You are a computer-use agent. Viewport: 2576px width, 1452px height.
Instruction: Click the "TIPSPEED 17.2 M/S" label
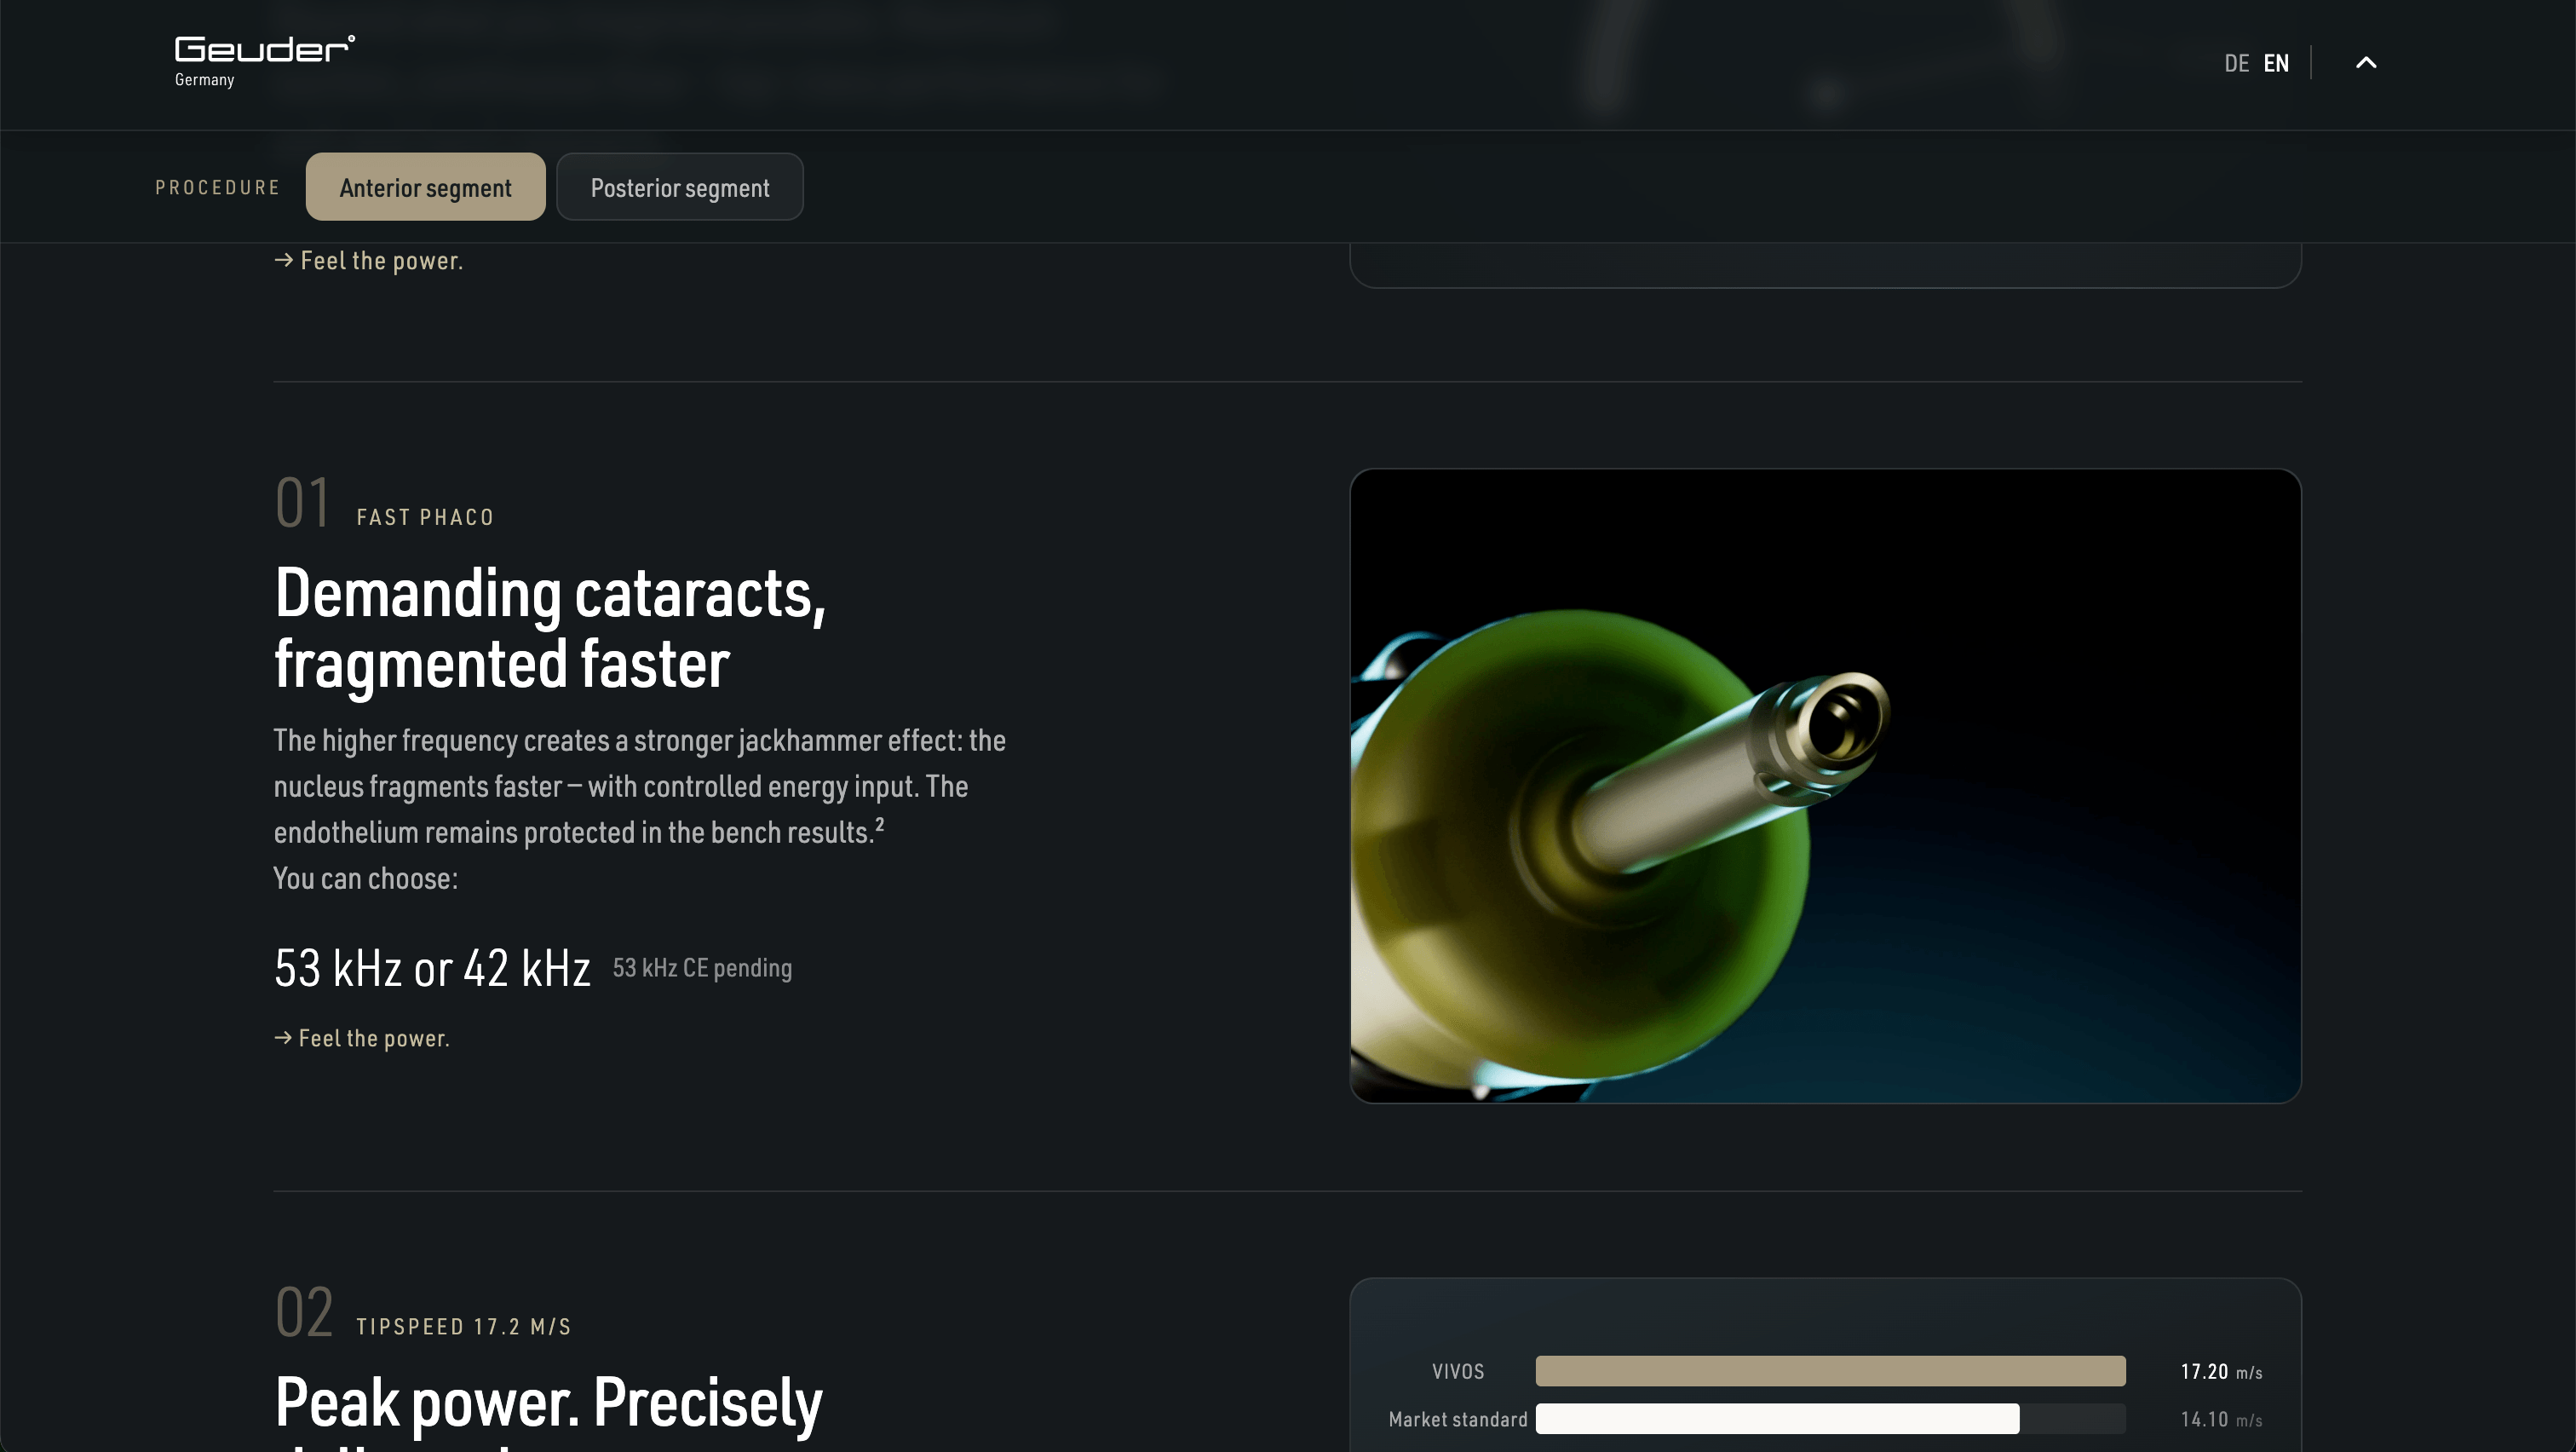(x=463, y=1326)
